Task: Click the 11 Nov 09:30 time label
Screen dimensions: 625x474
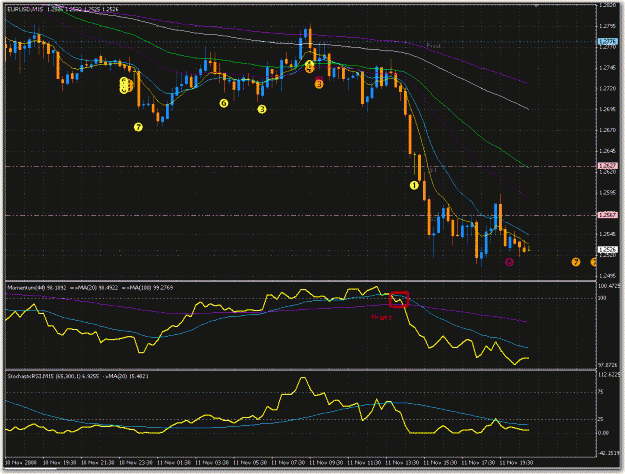Action: [x=326, y=462]
